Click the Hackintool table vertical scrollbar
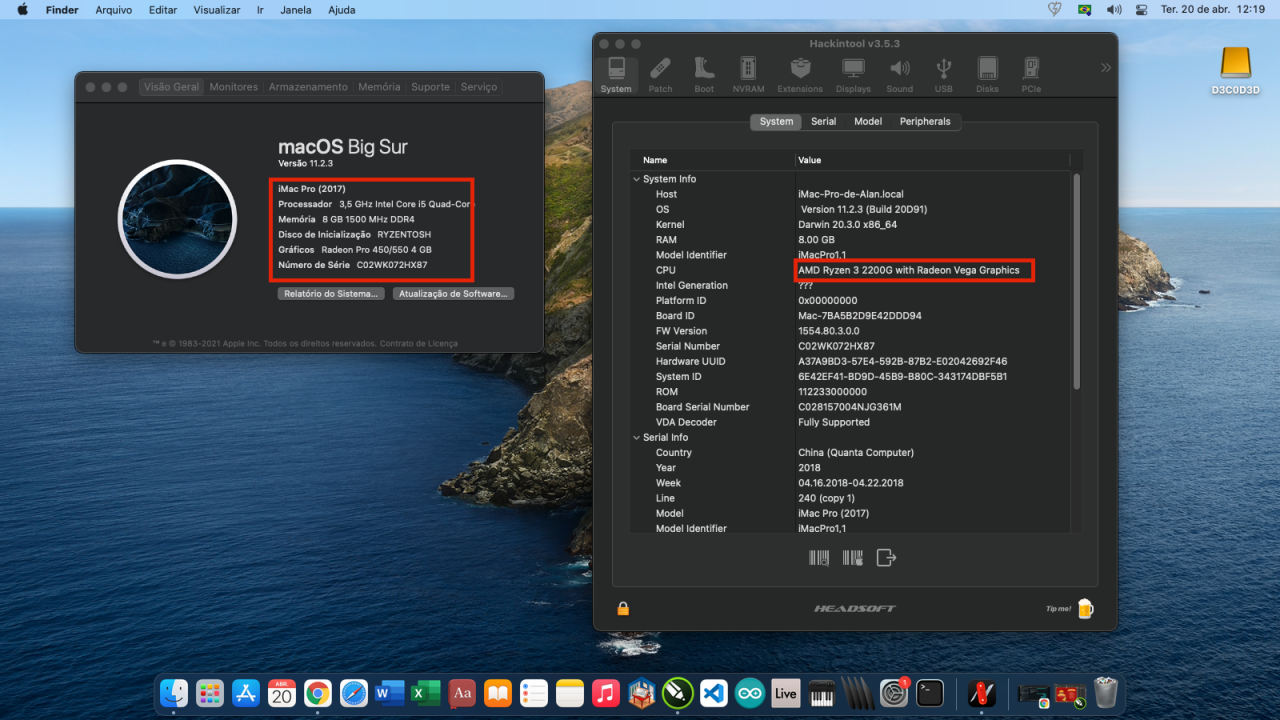 tap(1076, 280)
